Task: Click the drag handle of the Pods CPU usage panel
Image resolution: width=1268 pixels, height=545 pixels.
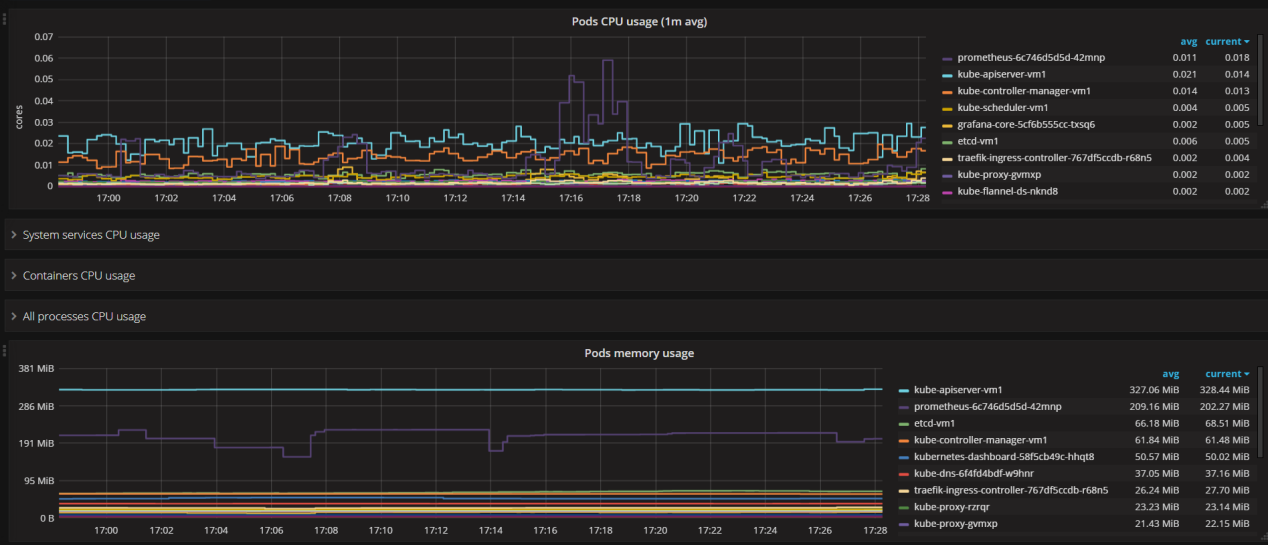Action: point(3,17)
